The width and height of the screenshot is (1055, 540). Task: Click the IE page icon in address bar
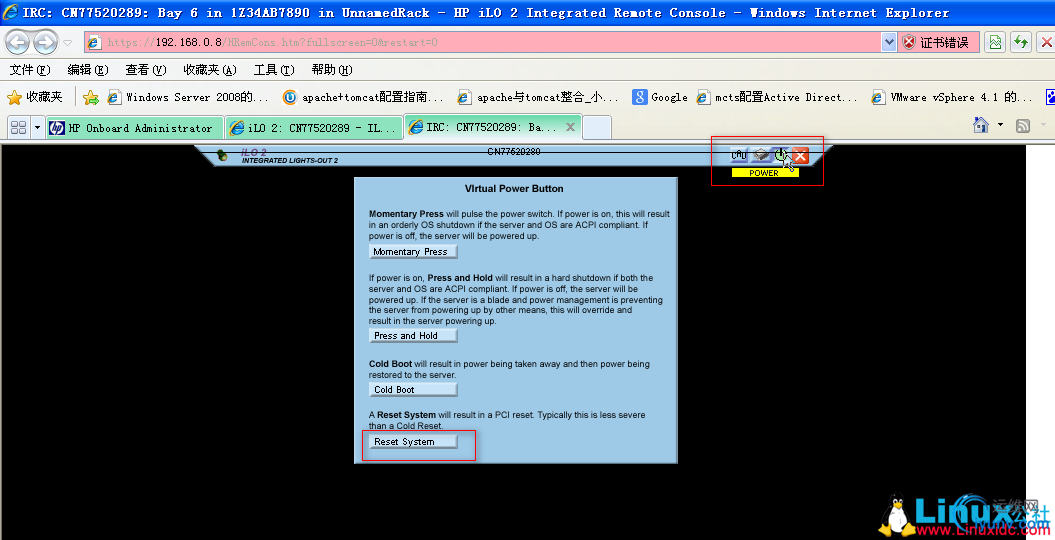point(95,42)
